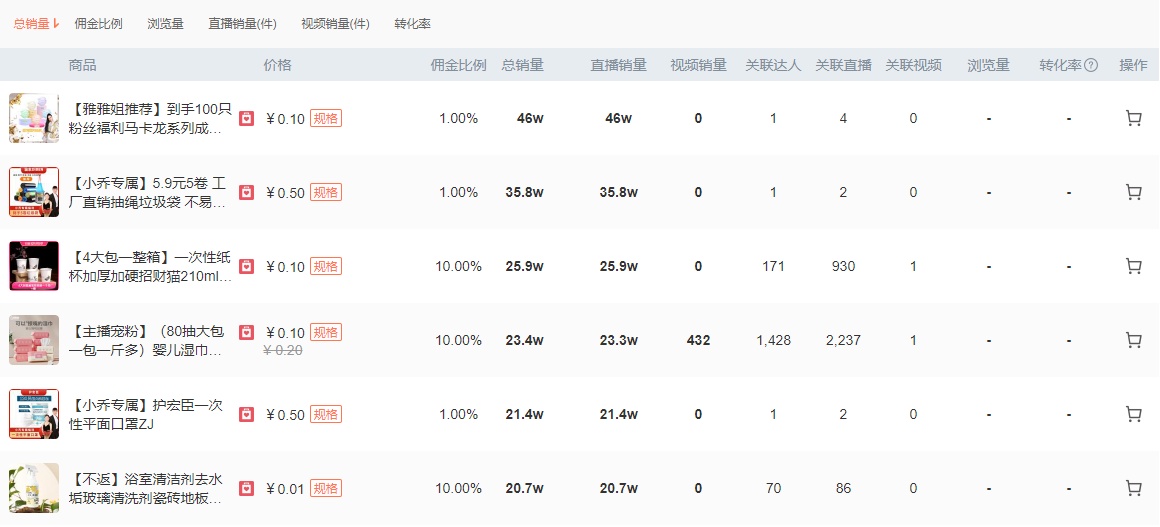
Task: Open the 【4大包一整箱】一次性纸杯 product title
Action: [x=150, y=266]
